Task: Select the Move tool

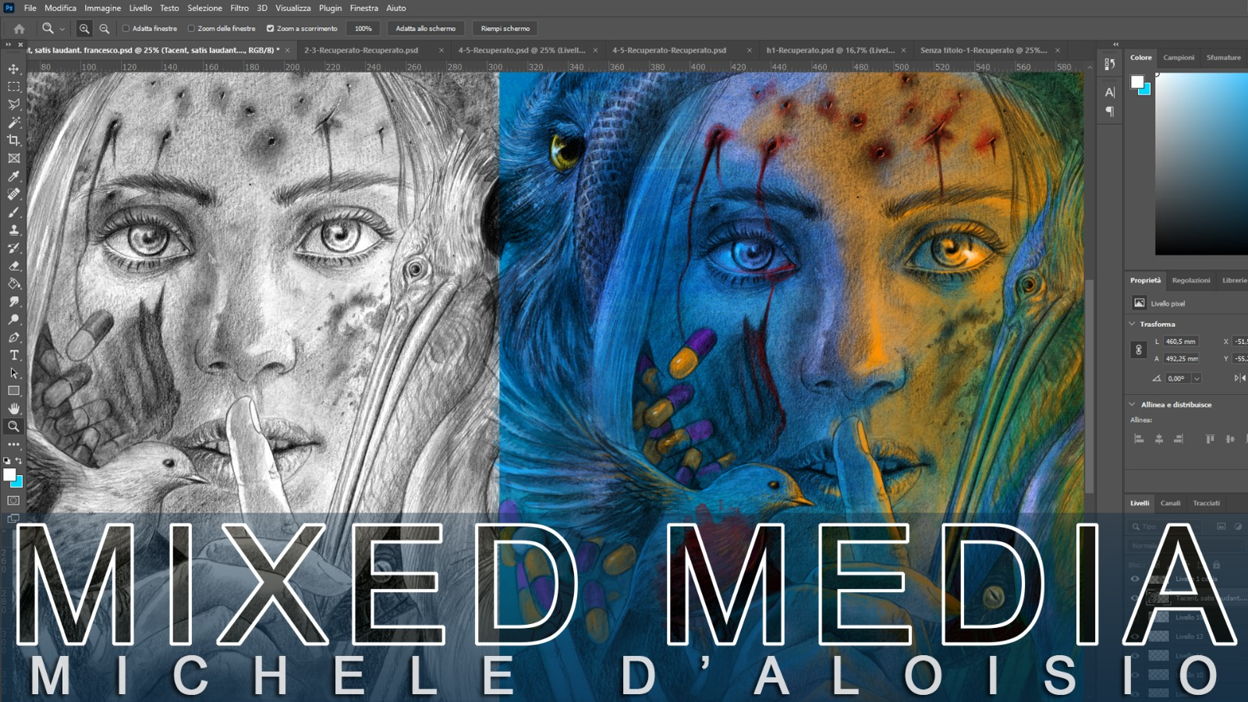Action: point(14,69)
